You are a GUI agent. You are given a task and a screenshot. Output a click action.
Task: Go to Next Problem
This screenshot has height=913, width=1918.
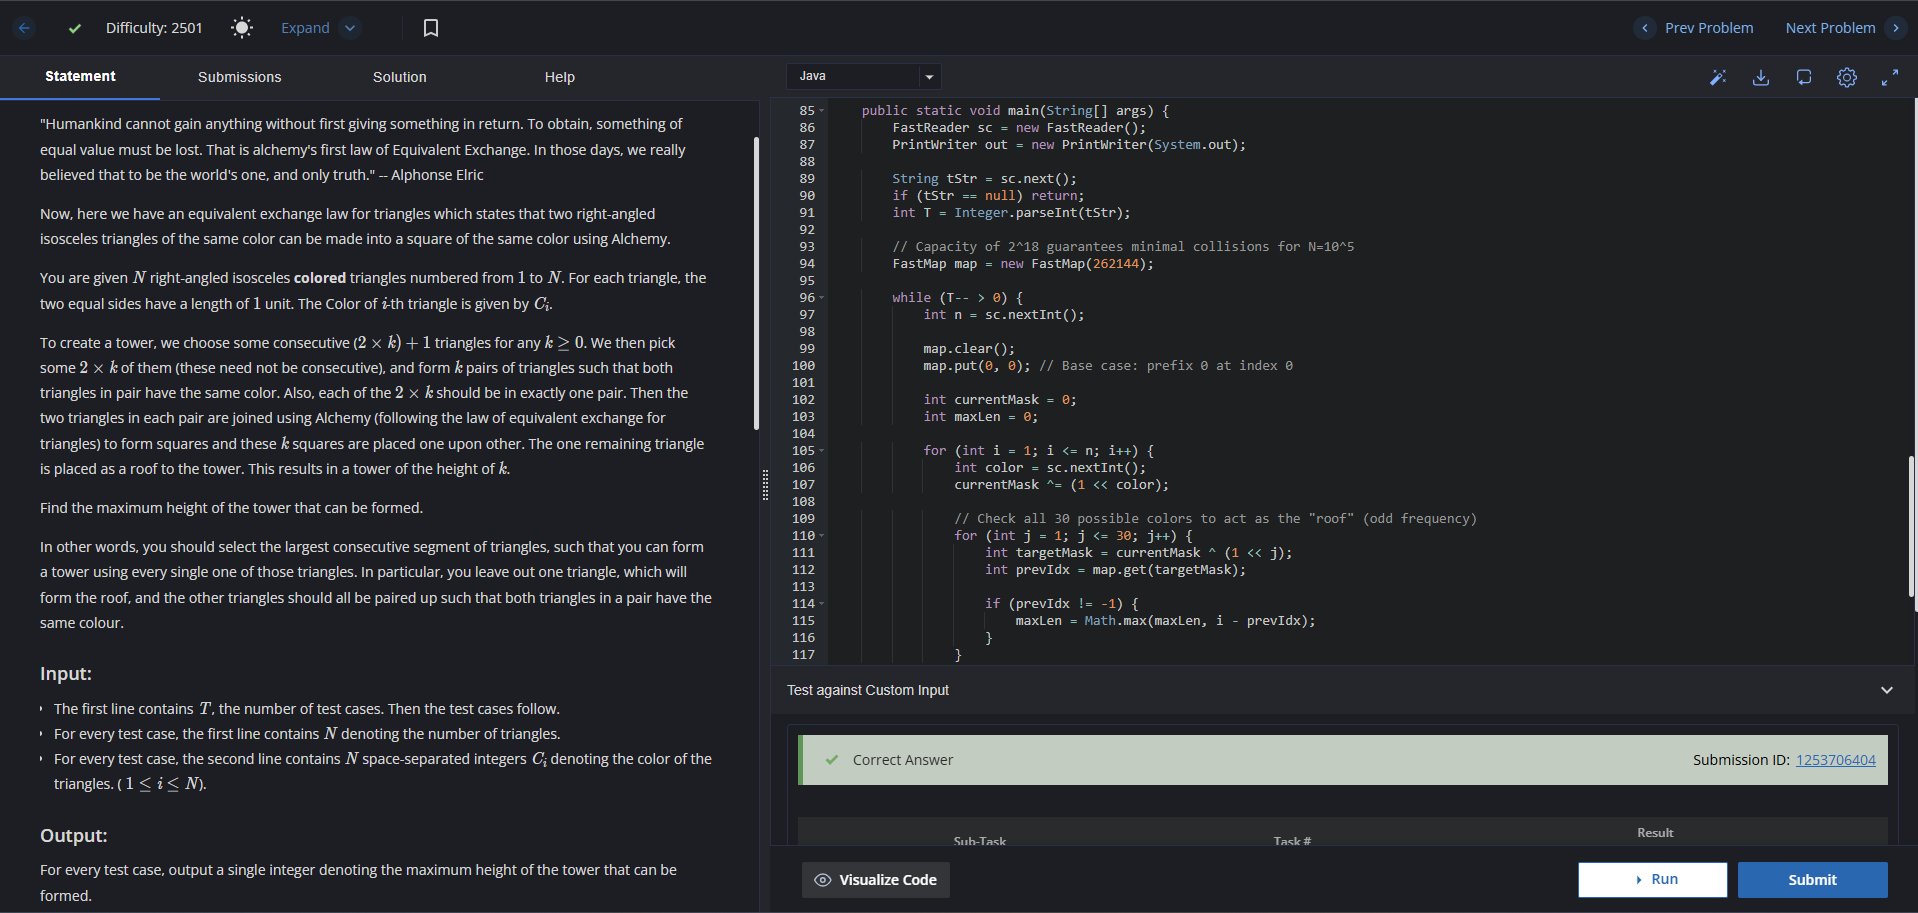click(1830, 28)
